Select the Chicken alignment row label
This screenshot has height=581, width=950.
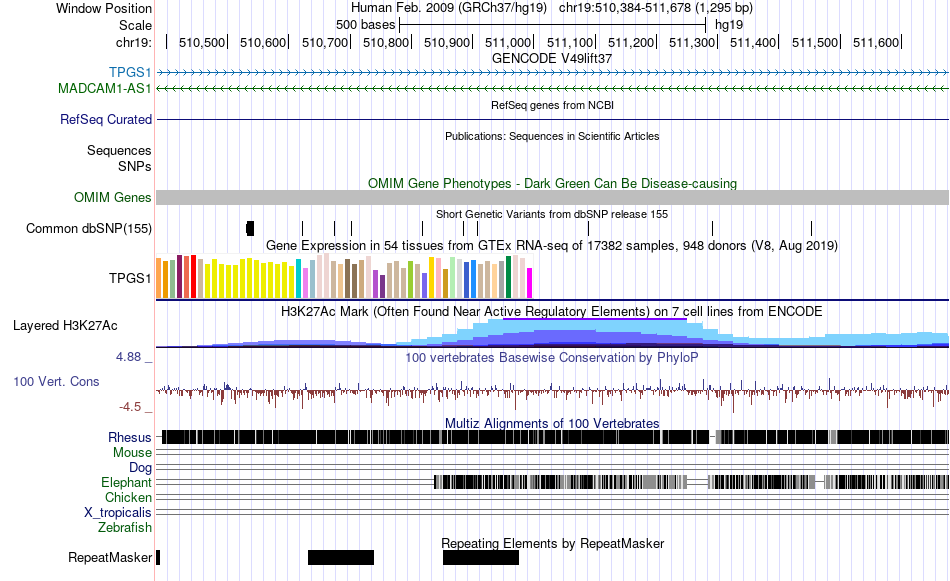(128, 497)
